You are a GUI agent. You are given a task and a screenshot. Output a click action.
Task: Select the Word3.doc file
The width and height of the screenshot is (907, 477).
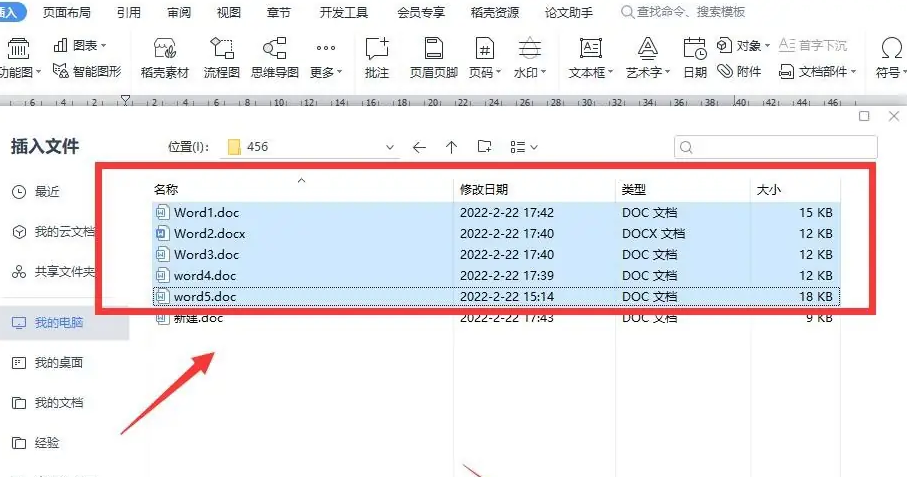pyautogui.click(x=496, y=254)
